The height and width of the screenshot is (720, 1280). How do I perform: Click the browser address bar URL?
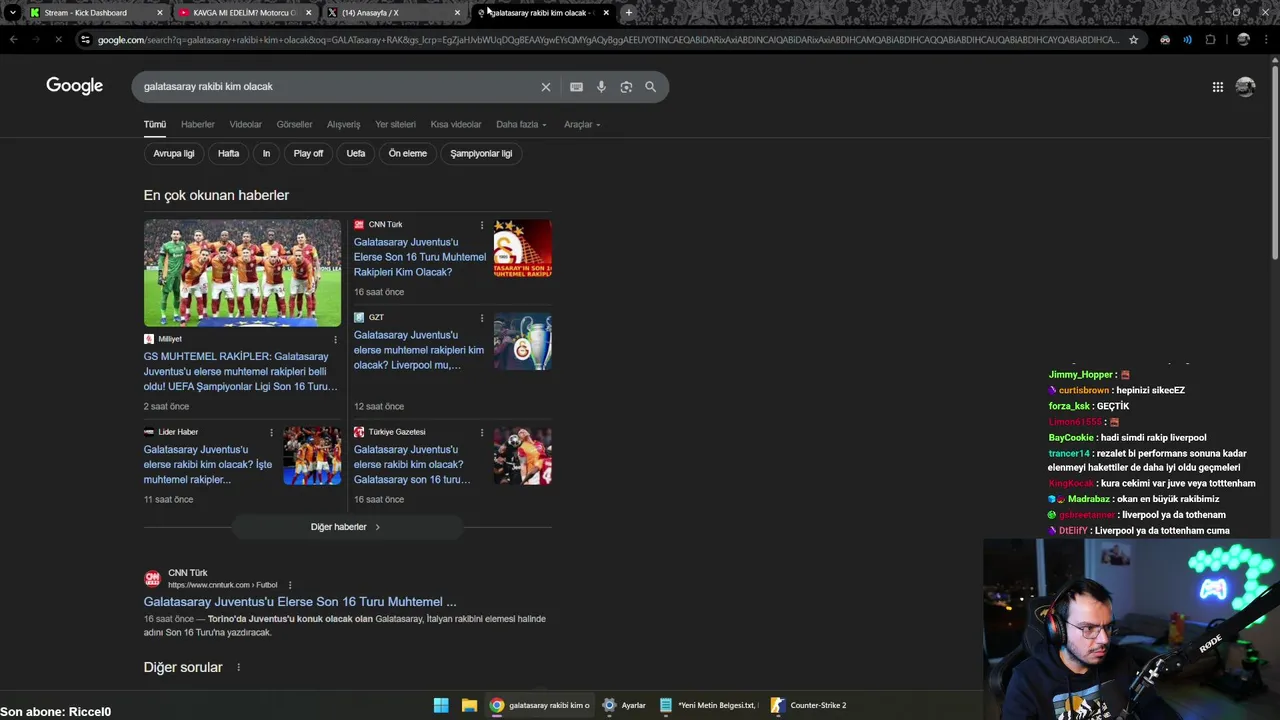click(x=608, y=40)
